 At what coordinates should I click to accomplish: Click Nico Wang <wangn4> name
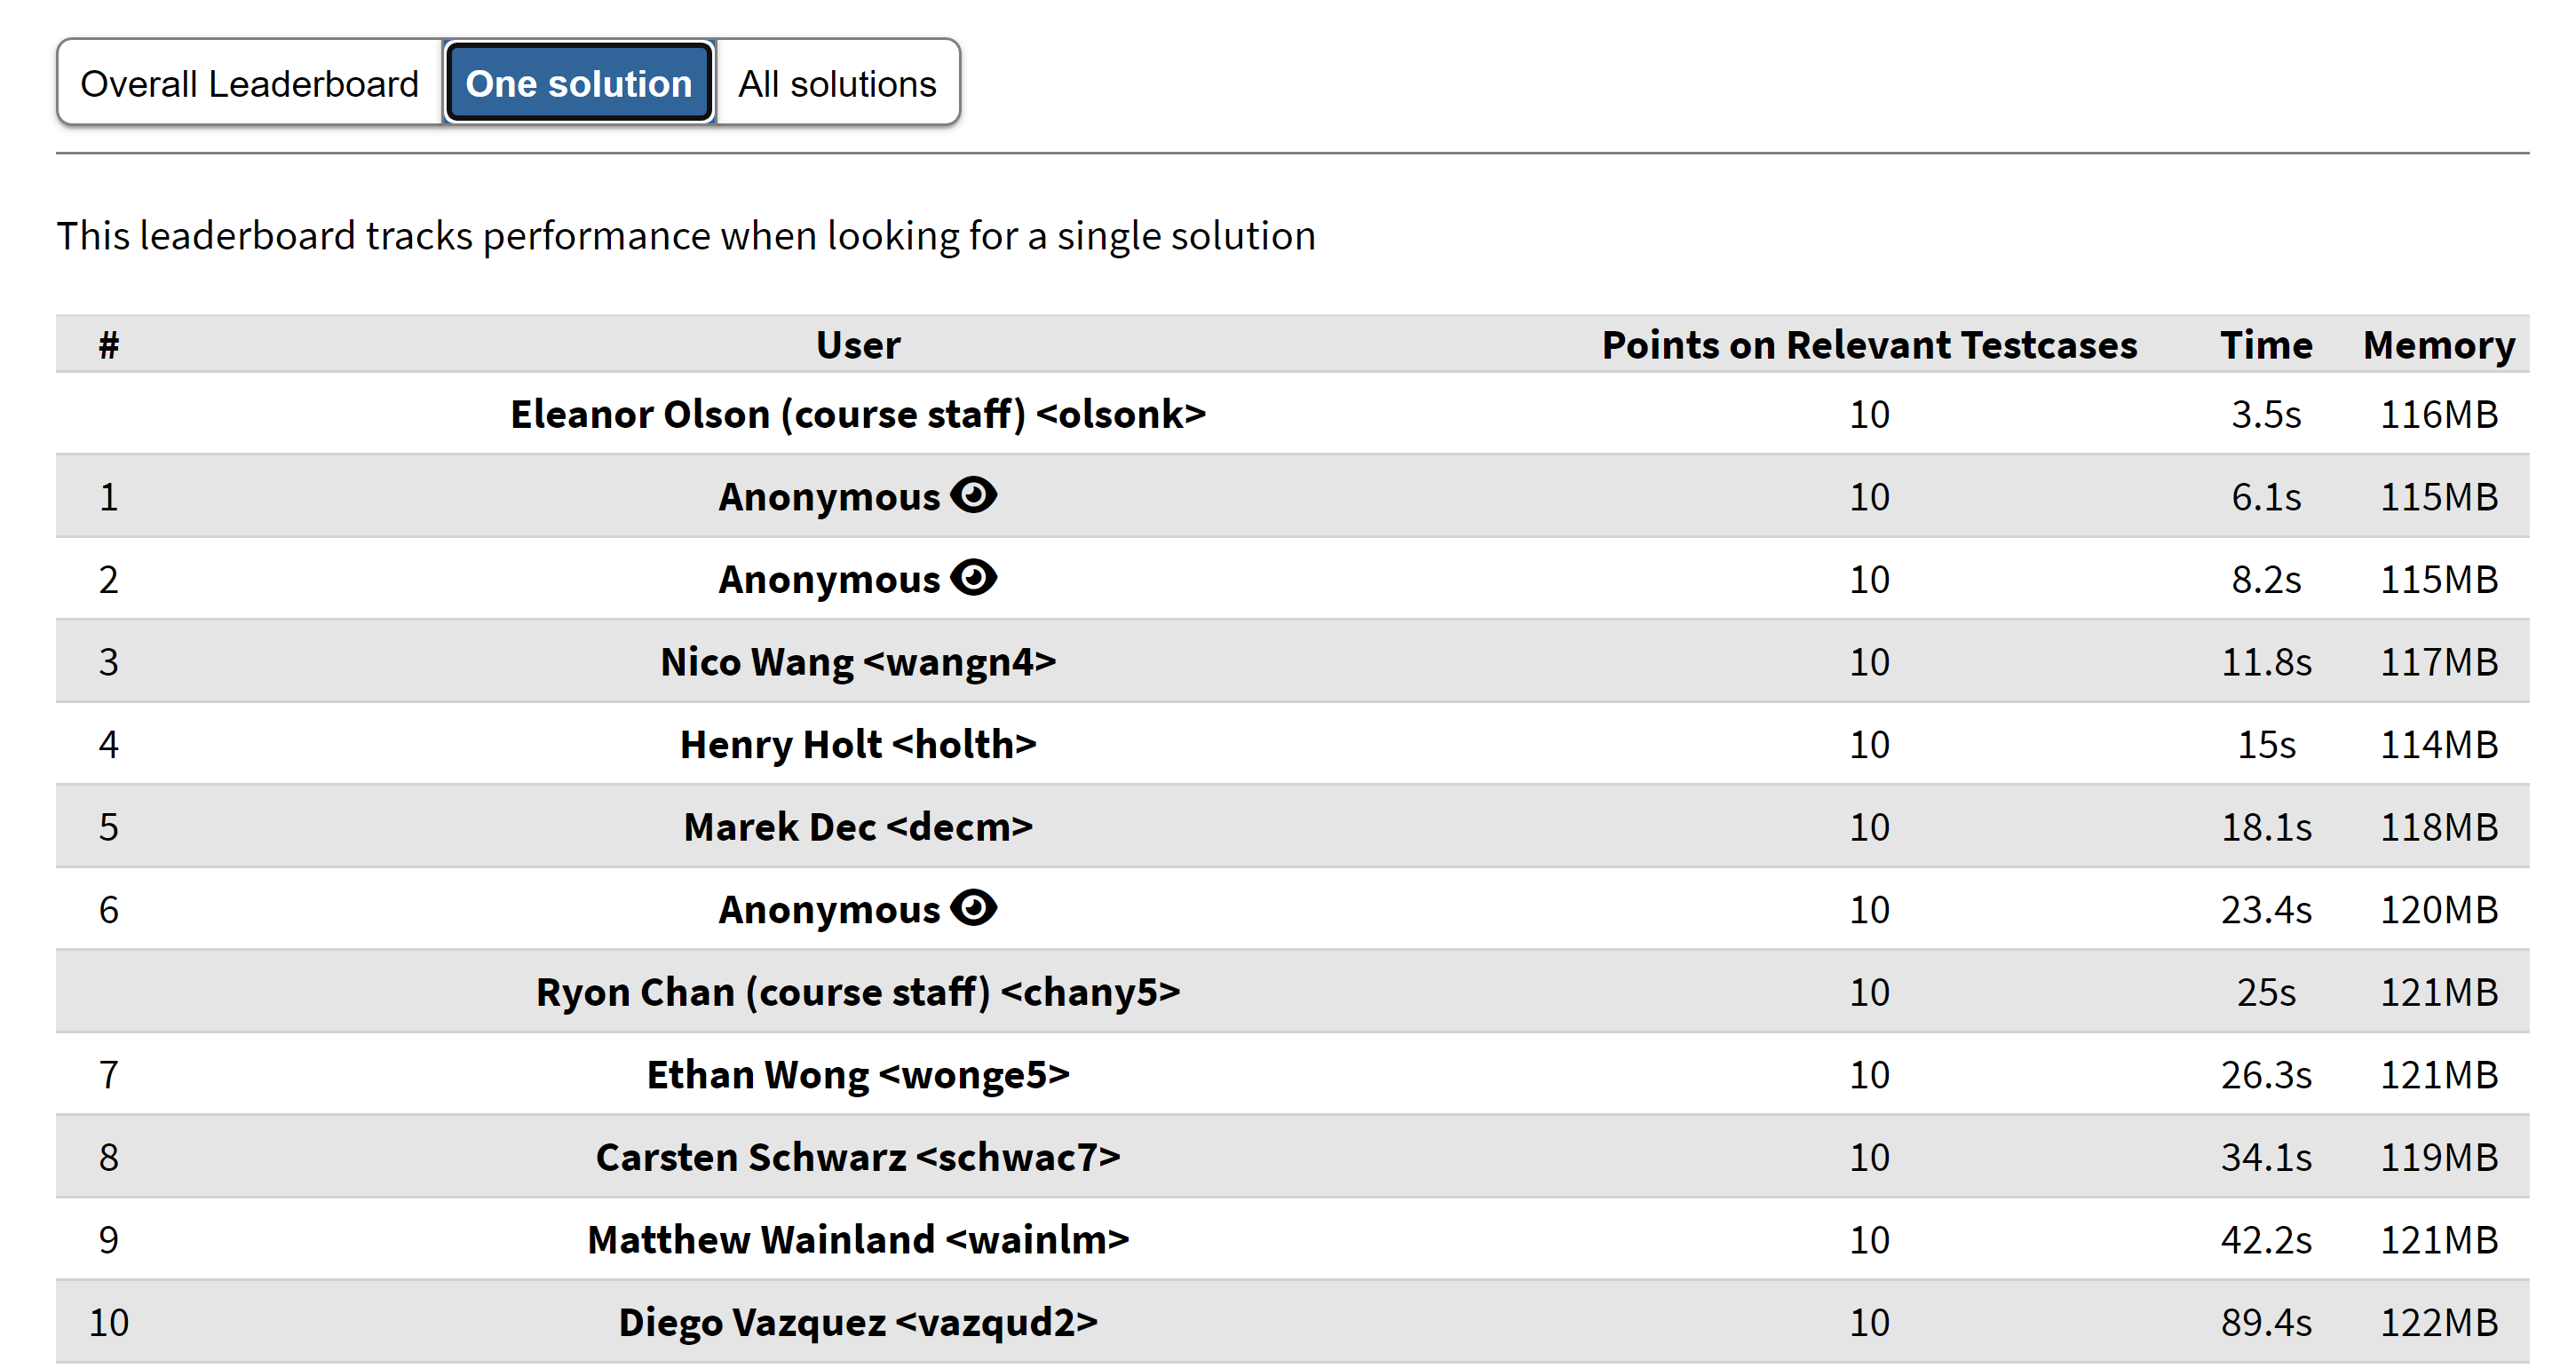click(858, 662)
